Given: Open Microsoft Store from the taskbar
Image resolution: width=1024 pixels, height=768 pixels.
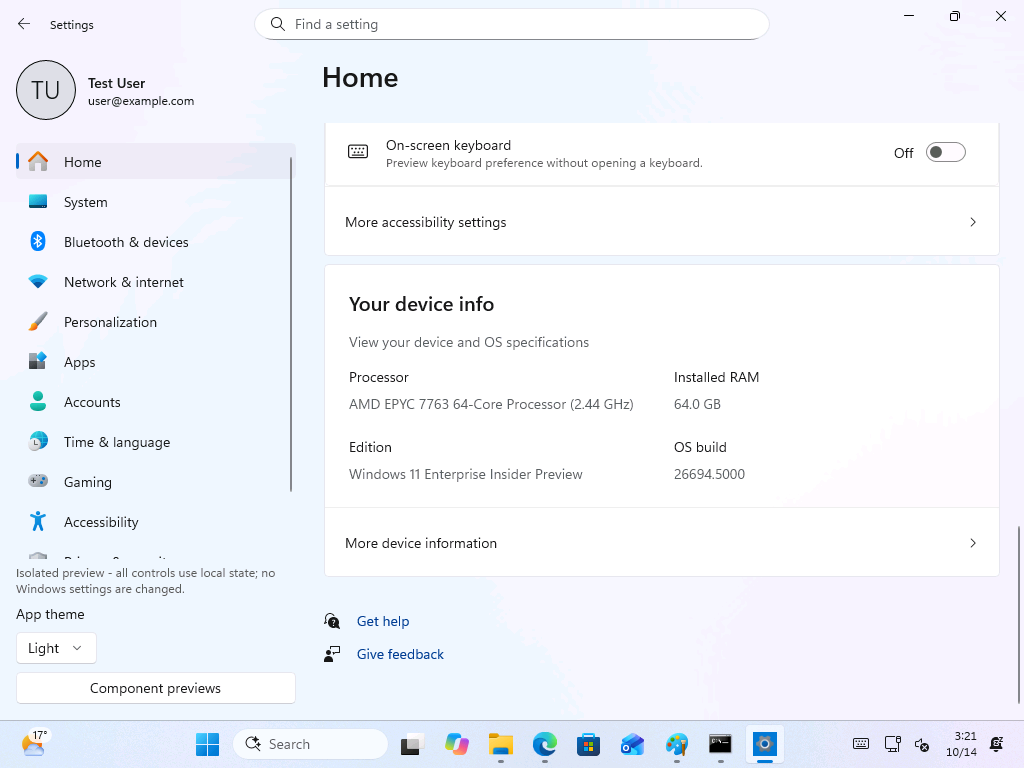Looking at the screenshot, I should [588, 744].
